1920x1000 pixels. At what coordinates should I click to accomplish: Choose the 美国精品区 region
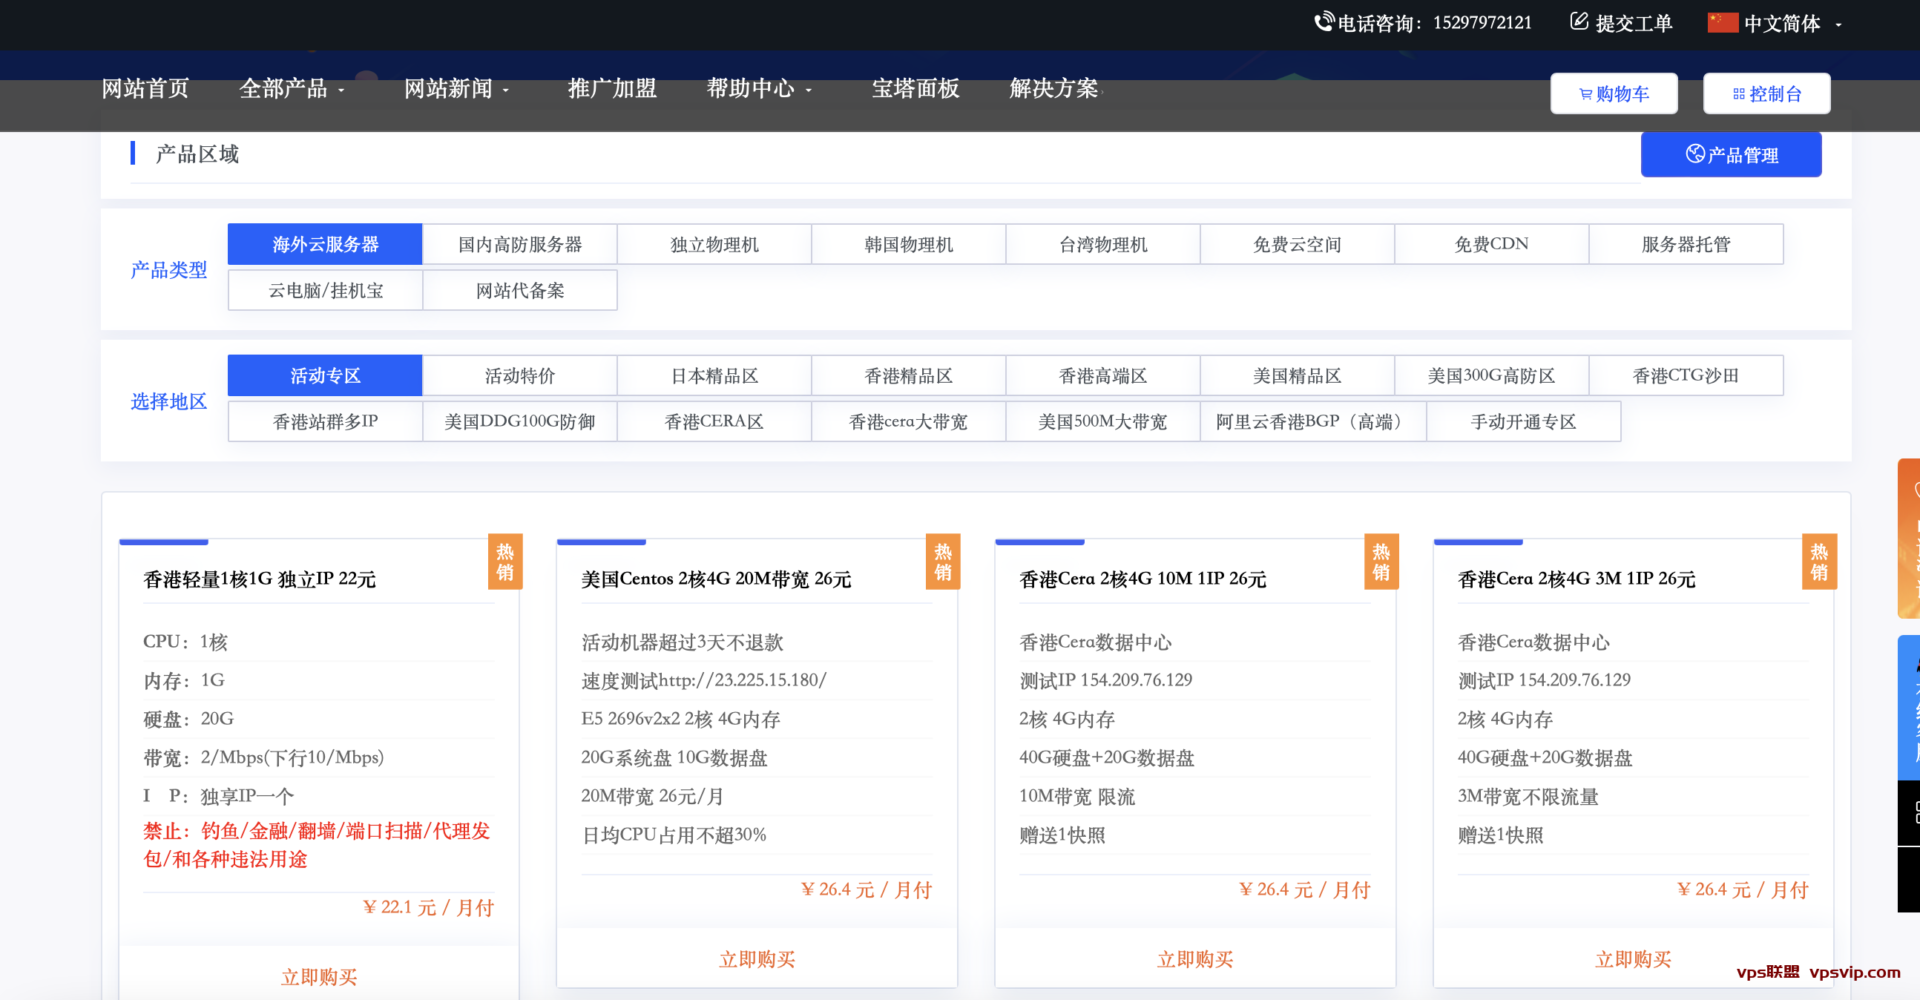point(1297,375)
